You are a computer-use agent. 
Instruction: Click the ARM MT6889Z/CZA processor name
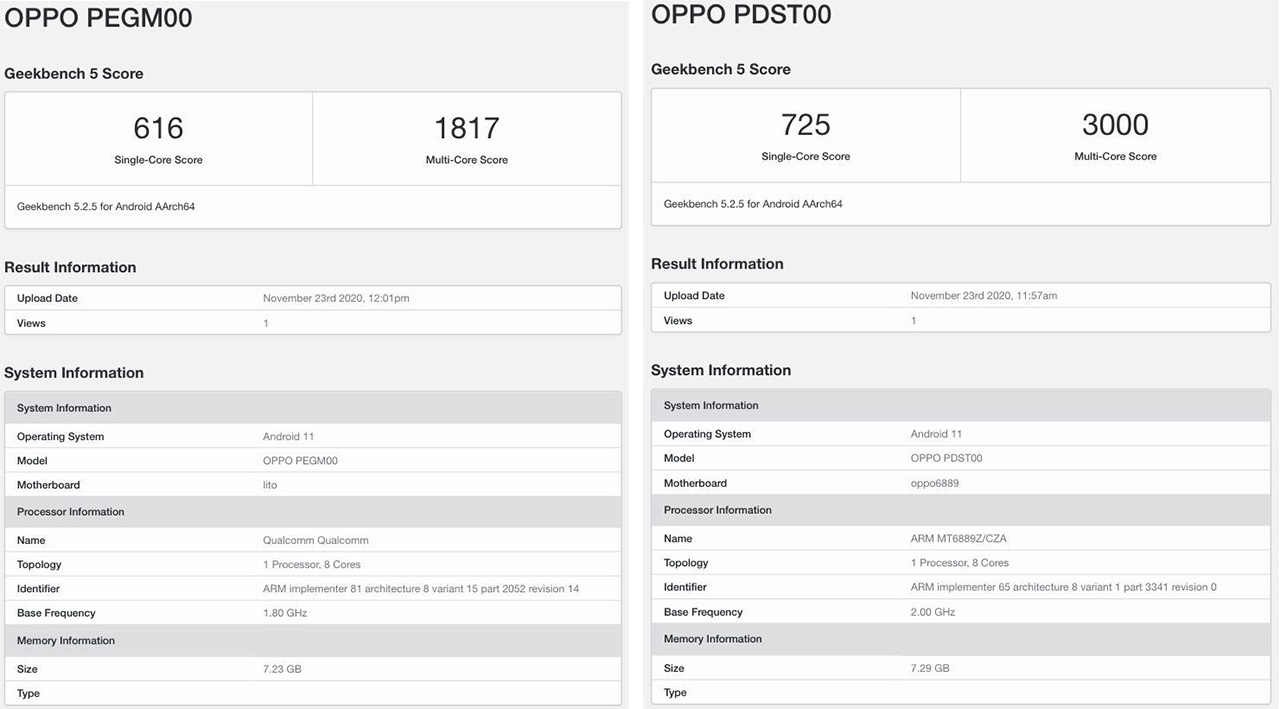click(959, 538)
